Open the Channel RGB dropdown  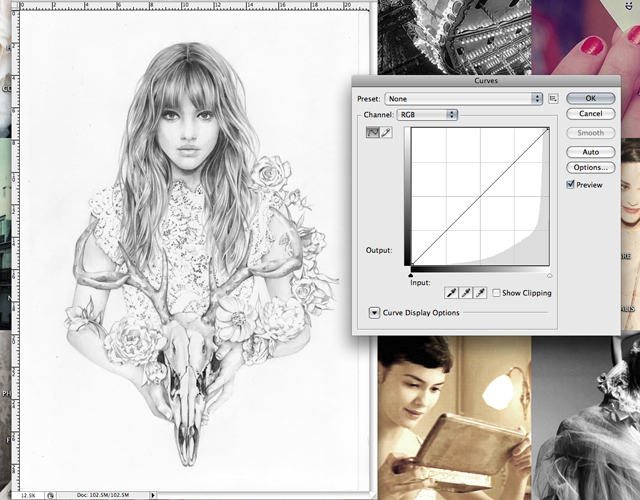427,115
